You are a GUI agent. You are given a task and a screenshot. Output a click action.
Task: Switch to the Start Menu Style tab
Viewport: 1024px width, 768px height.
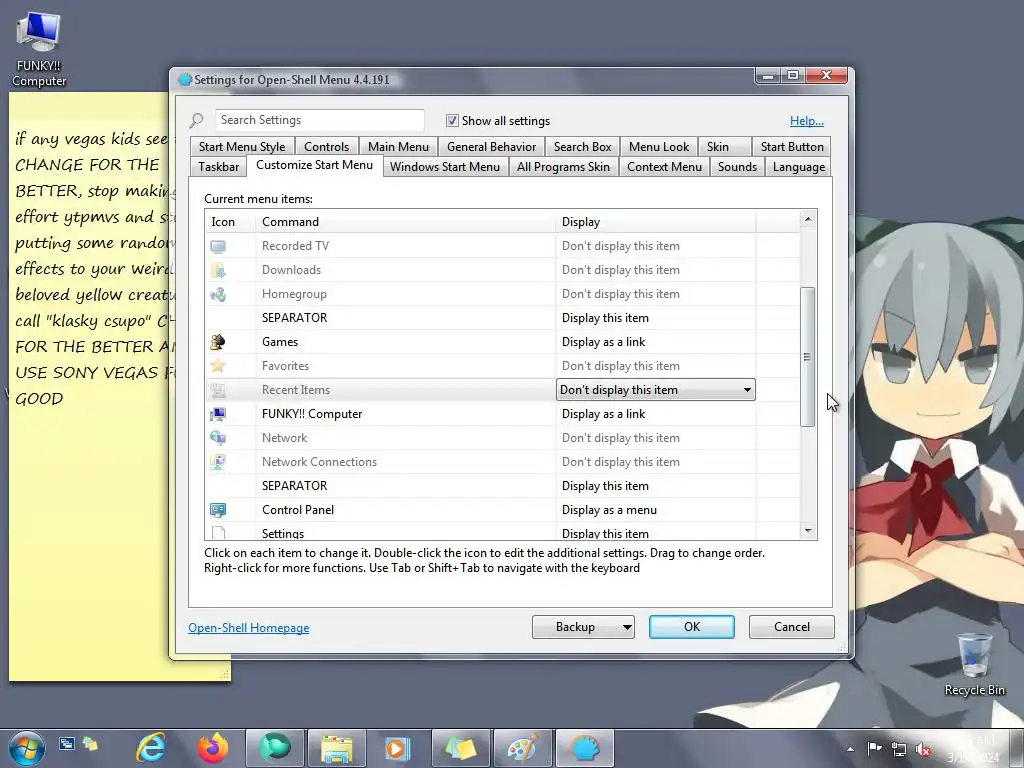click(242, 147)
